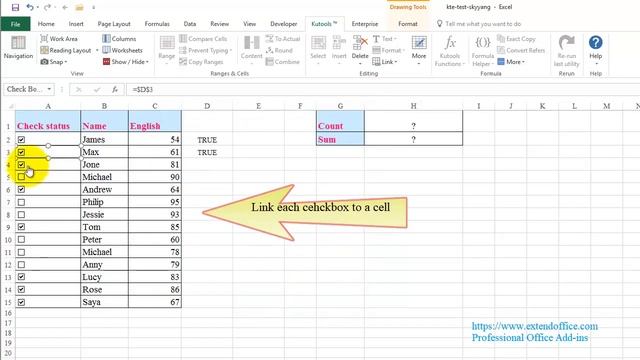The width and height of the screenshot is (640, 360).
Task: Click the Columns icon
Action: 106,39
